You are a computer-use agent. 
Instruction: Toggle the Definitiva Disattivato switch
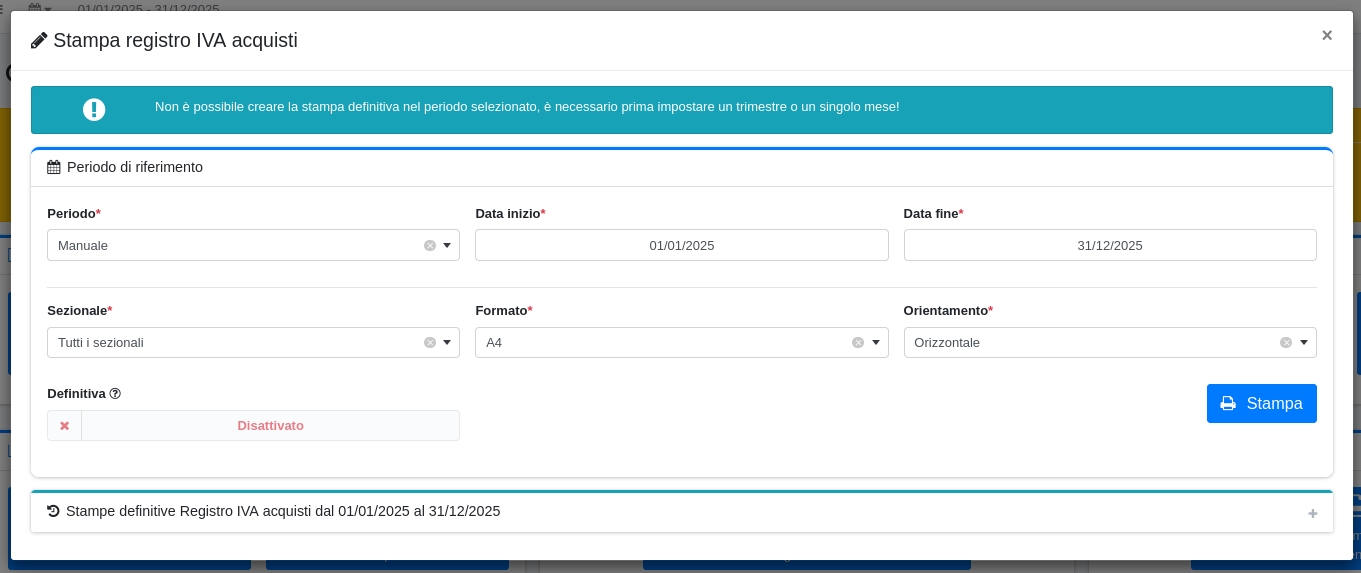[270, 426]
